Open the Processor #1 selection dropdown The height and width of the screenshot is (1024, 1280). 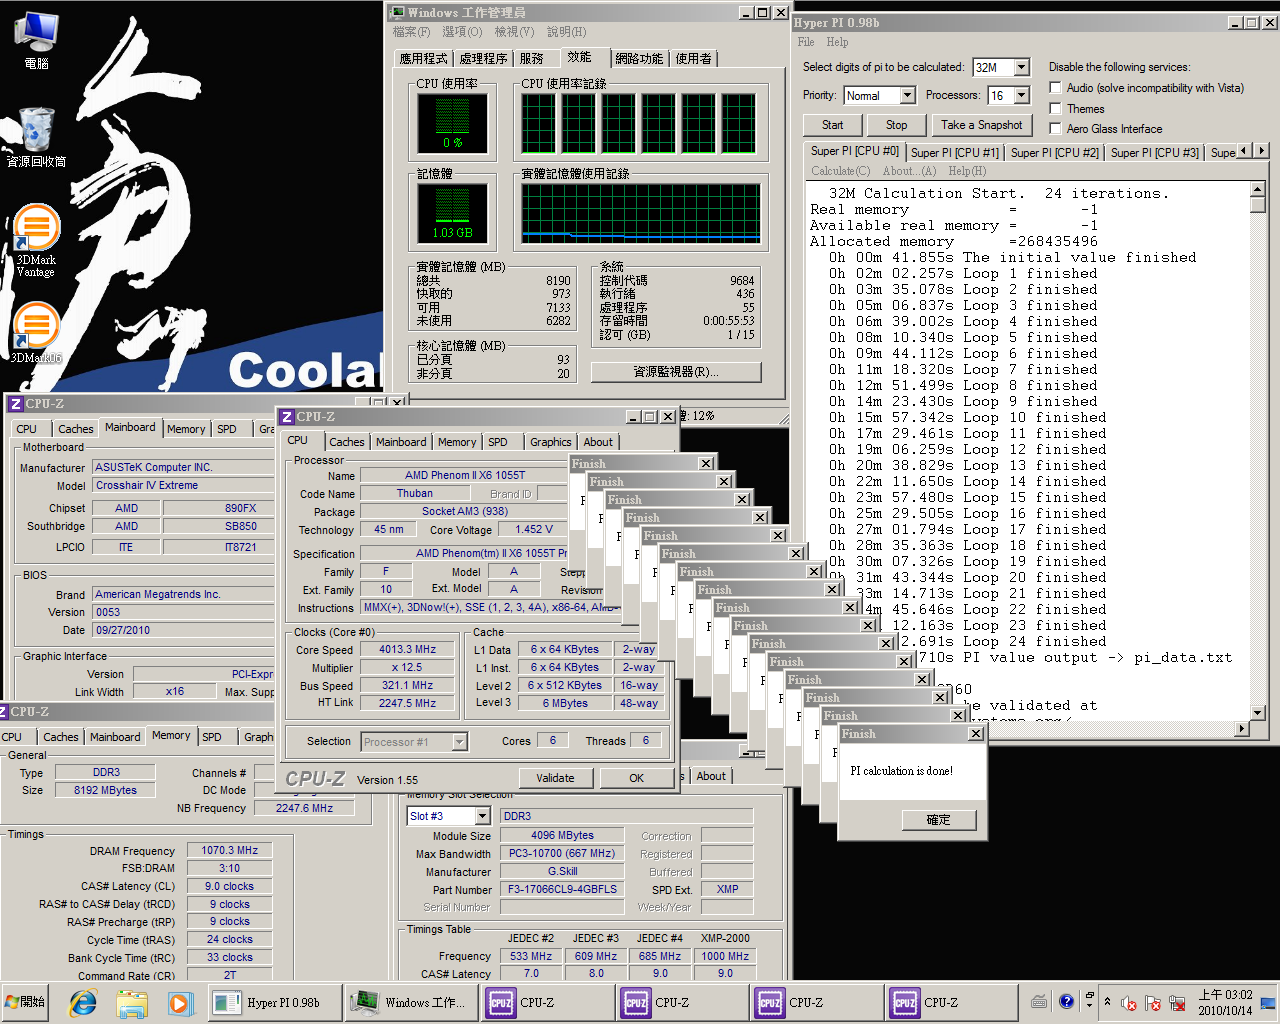click(459, 741)
